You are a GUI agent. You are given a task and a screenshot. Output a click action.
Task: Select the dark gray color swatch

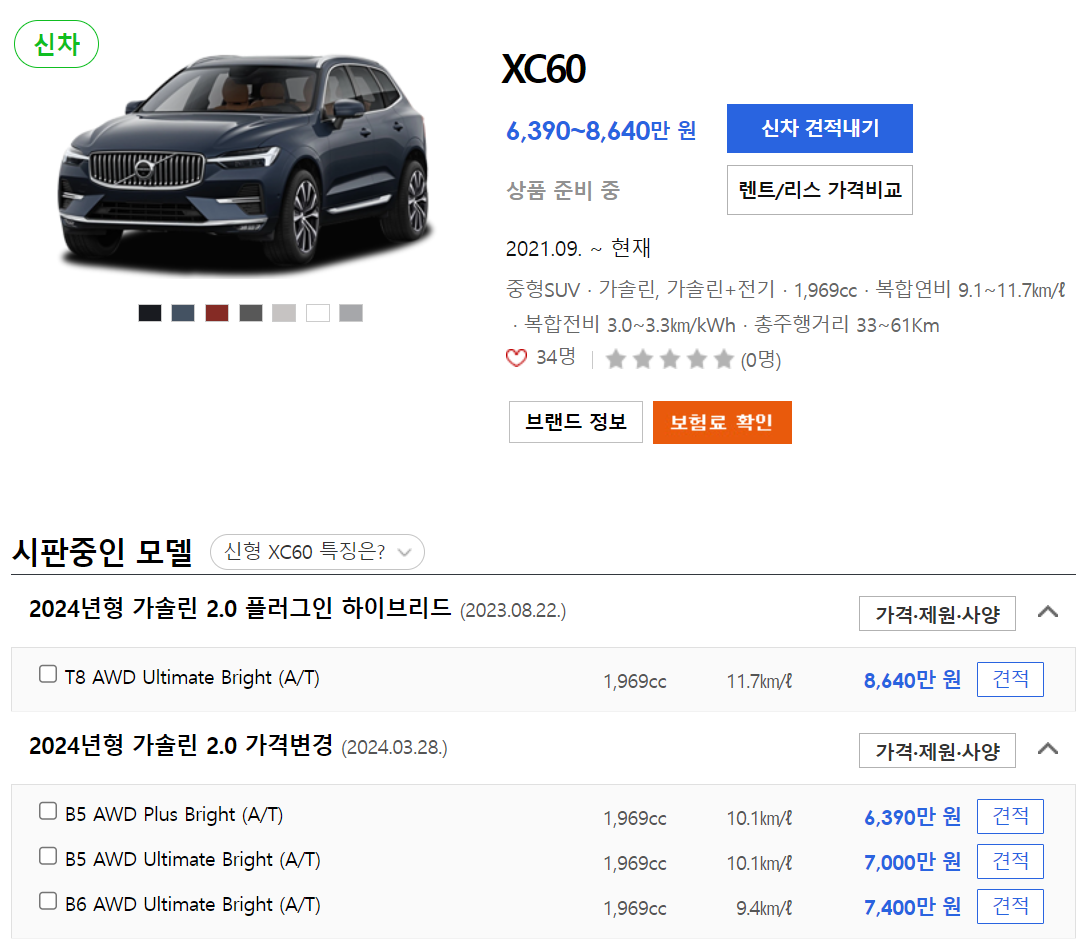[x=251, y=313]
